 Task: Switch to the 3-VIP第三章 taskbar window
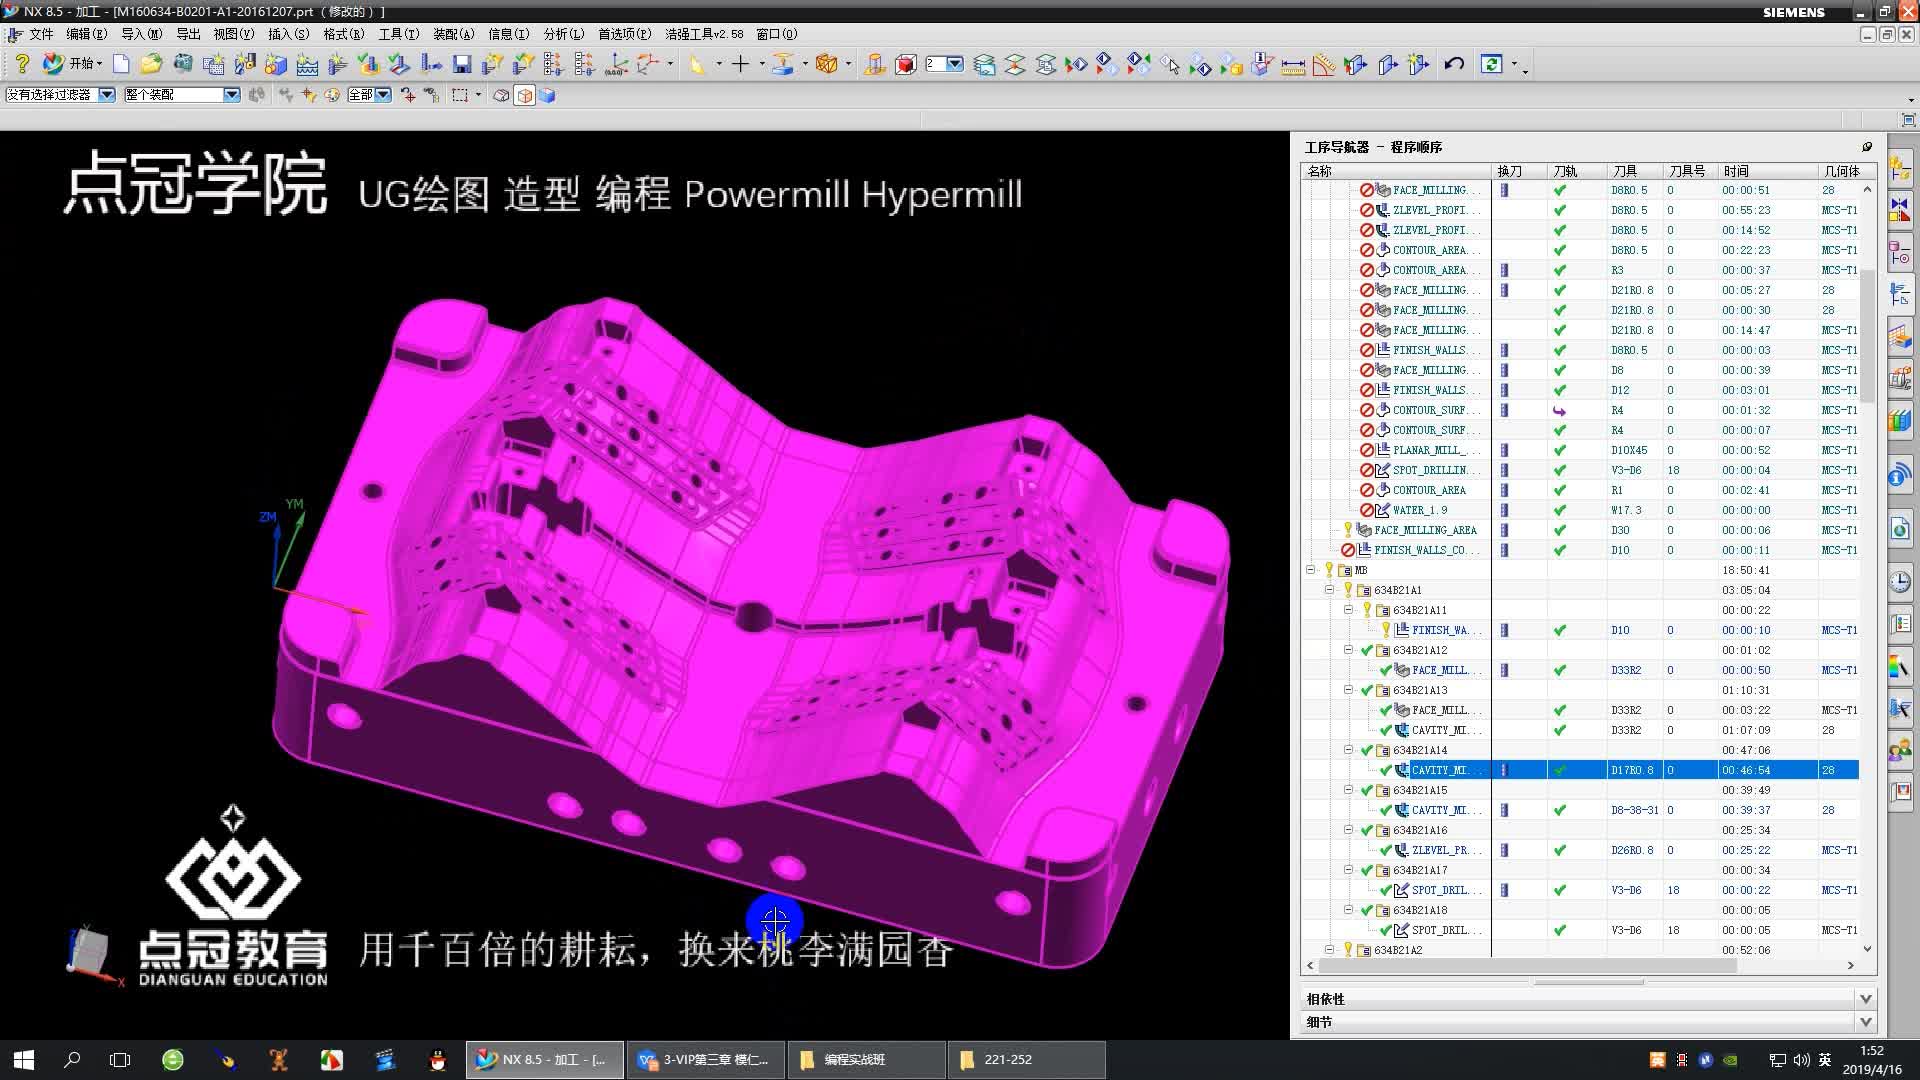click(705, 1059)
